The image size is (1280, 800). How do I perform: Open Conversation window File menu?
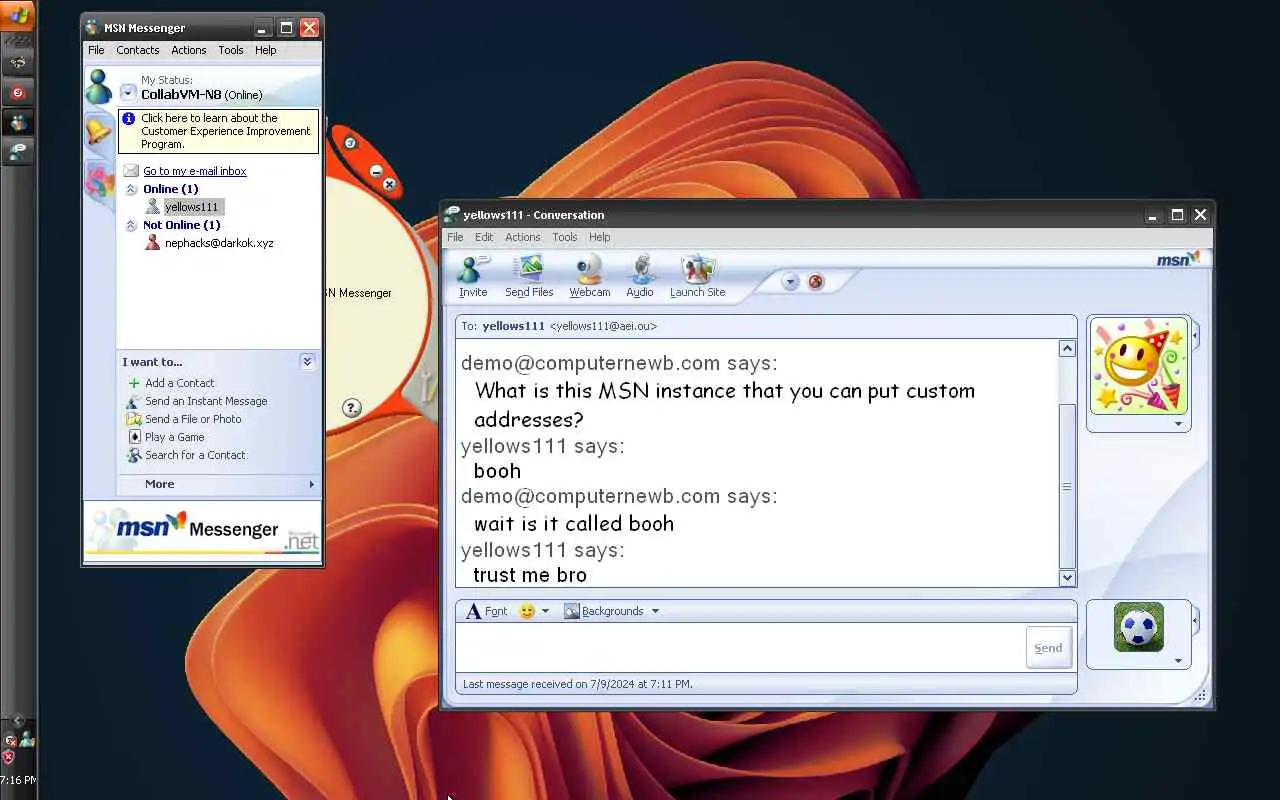click(455, 237)
